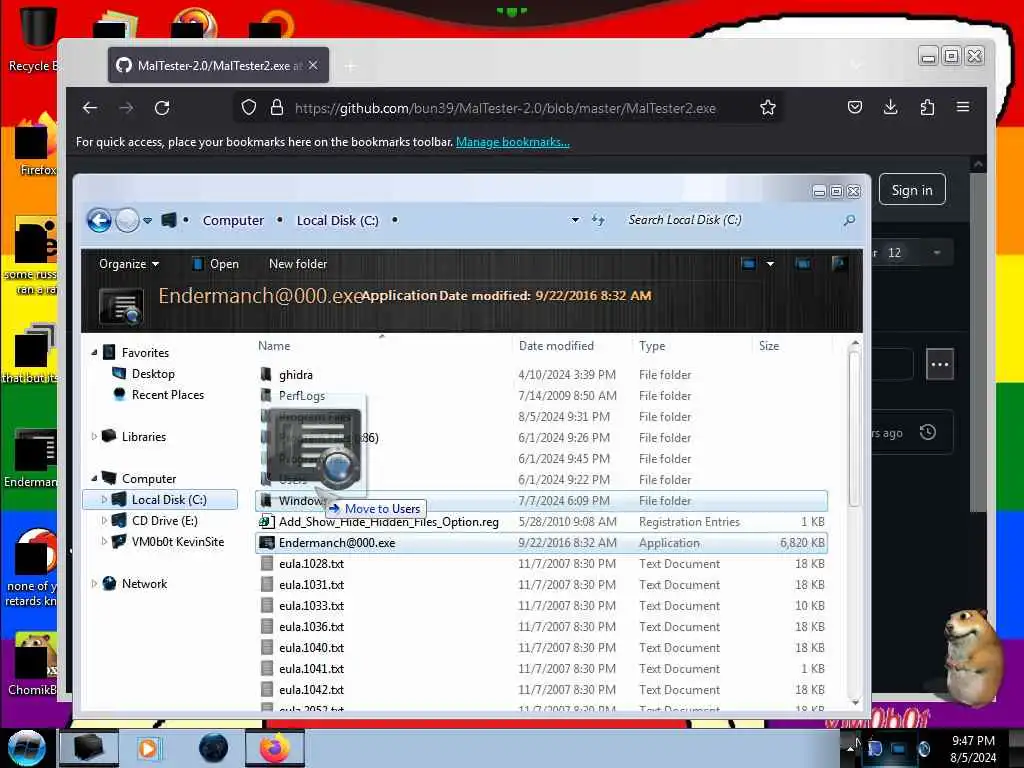Open Explorer recent pages dropdown arrow
The image size is (1024, 768).
(148, 221)
